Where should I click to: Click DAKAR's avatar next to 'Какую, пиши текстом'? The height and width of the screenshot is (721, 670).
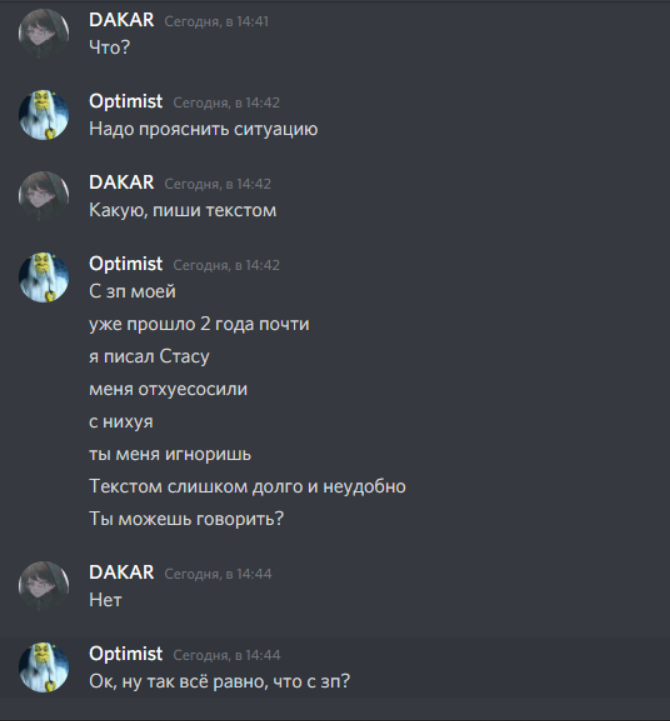[43, 196]
